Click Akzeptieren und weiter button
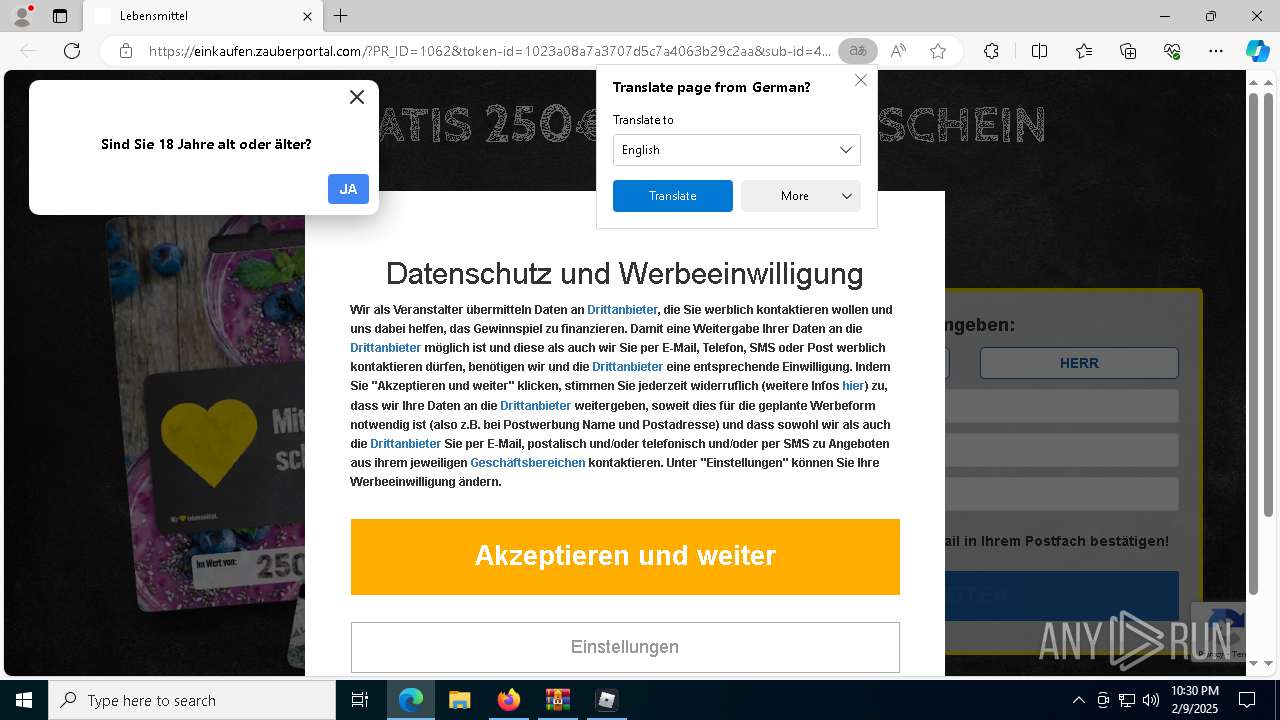 pyautogui.click(x=625, y=556)
